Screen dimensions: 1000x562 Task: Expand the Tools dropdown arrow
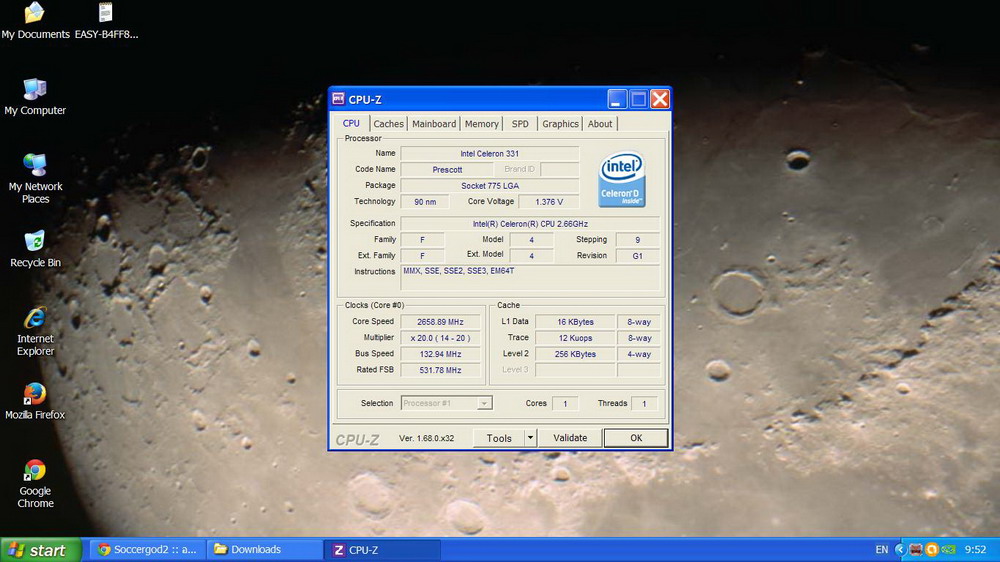click(x=530, y=438)
